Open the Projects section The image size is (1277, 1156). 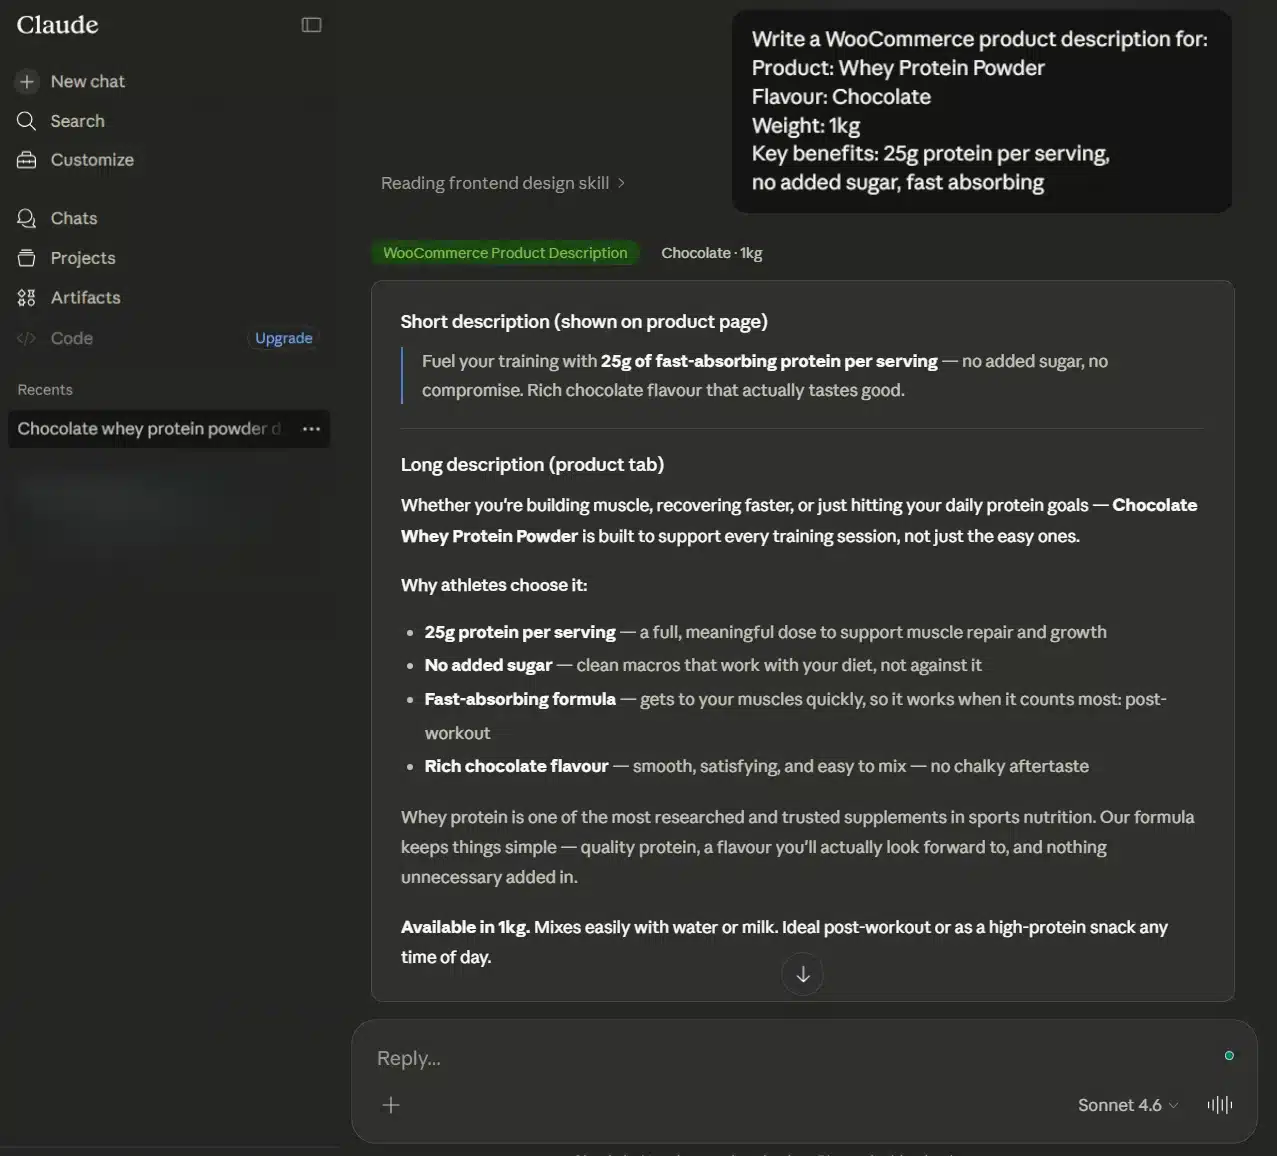point(83,257)
